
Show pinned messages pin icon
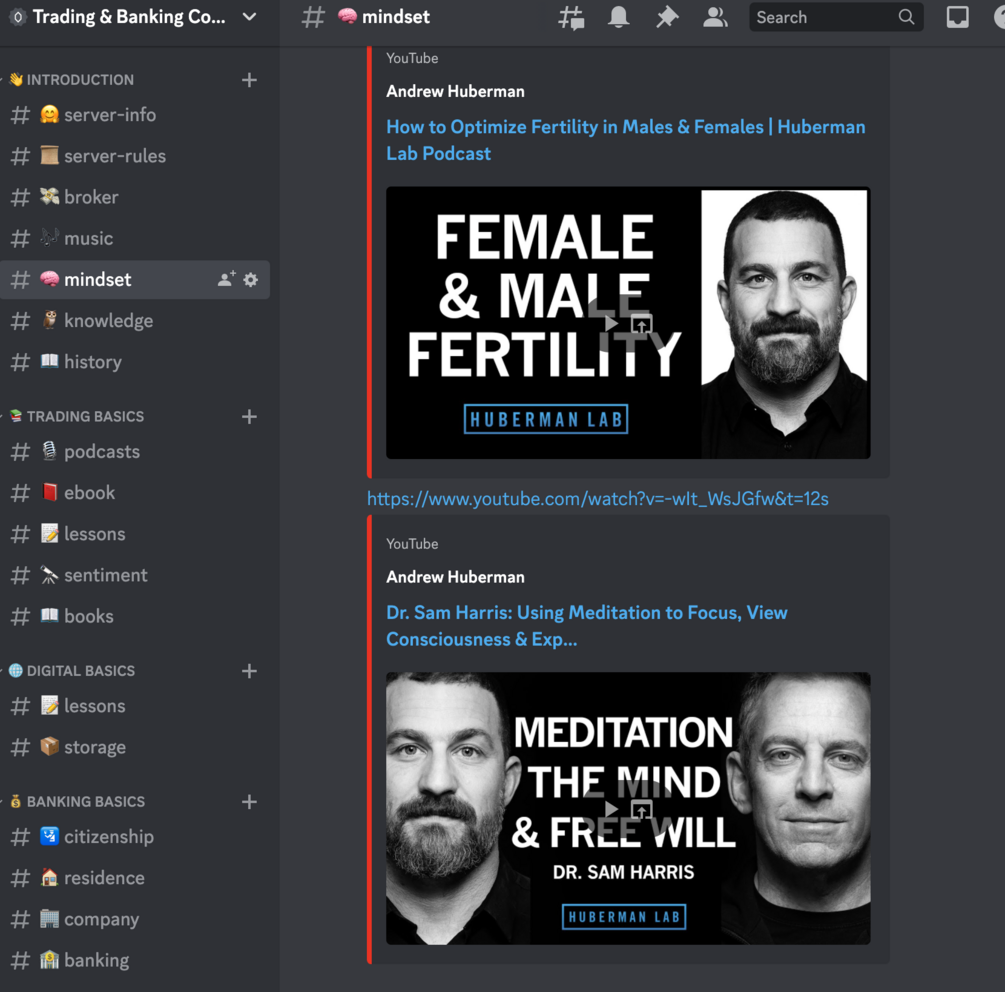pos(667,17)
